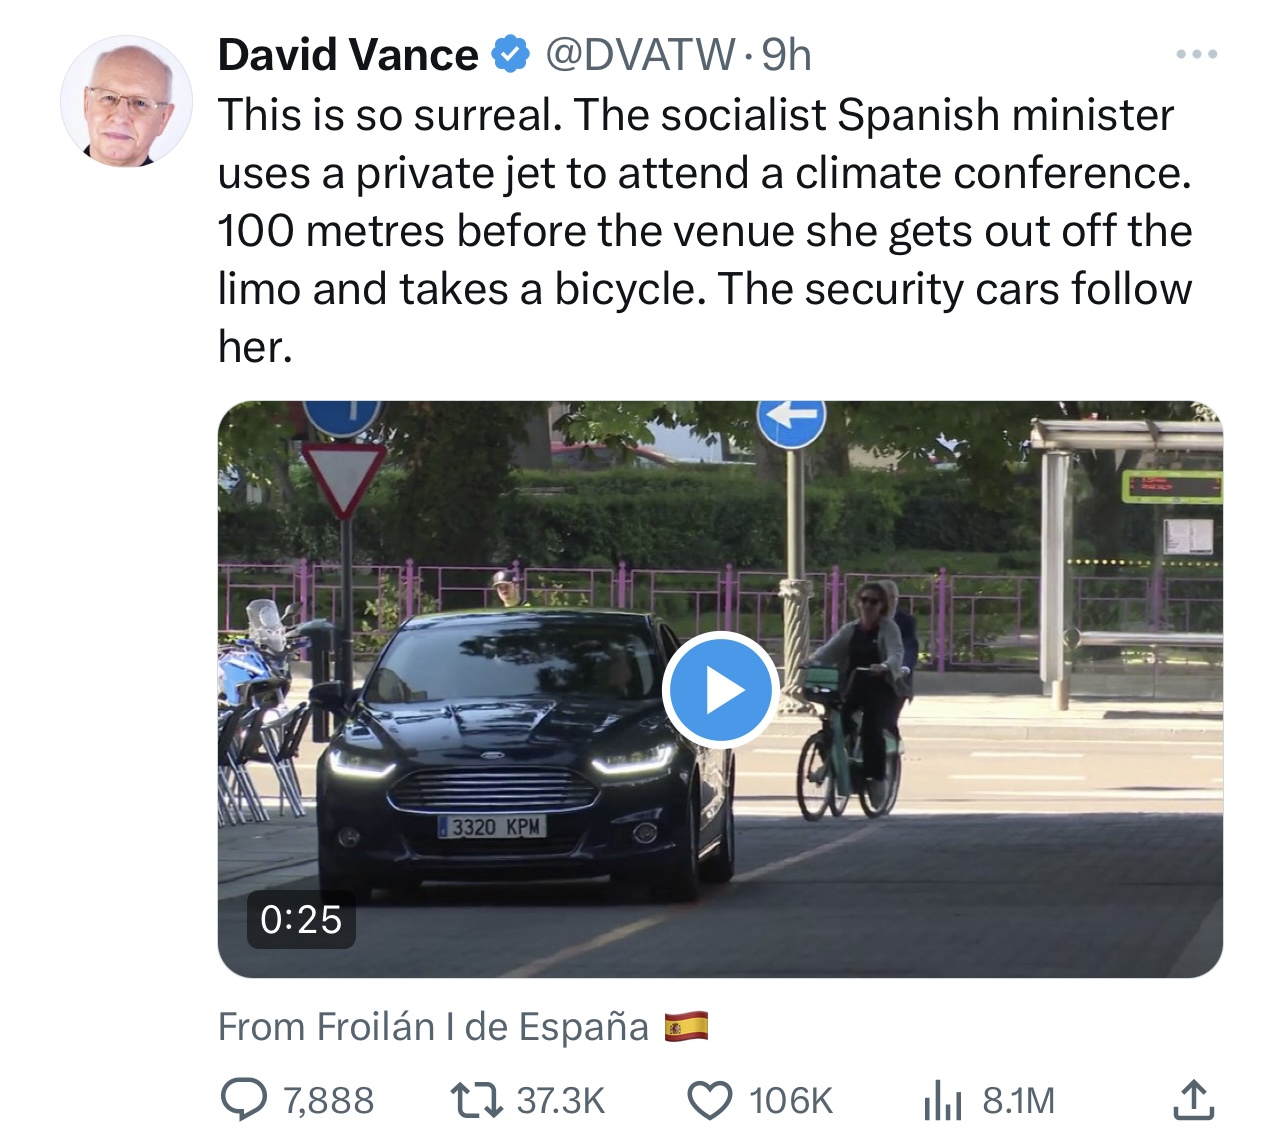Click the 9h timestamp
This screenshot has width=1284, height=1139.
786,55
